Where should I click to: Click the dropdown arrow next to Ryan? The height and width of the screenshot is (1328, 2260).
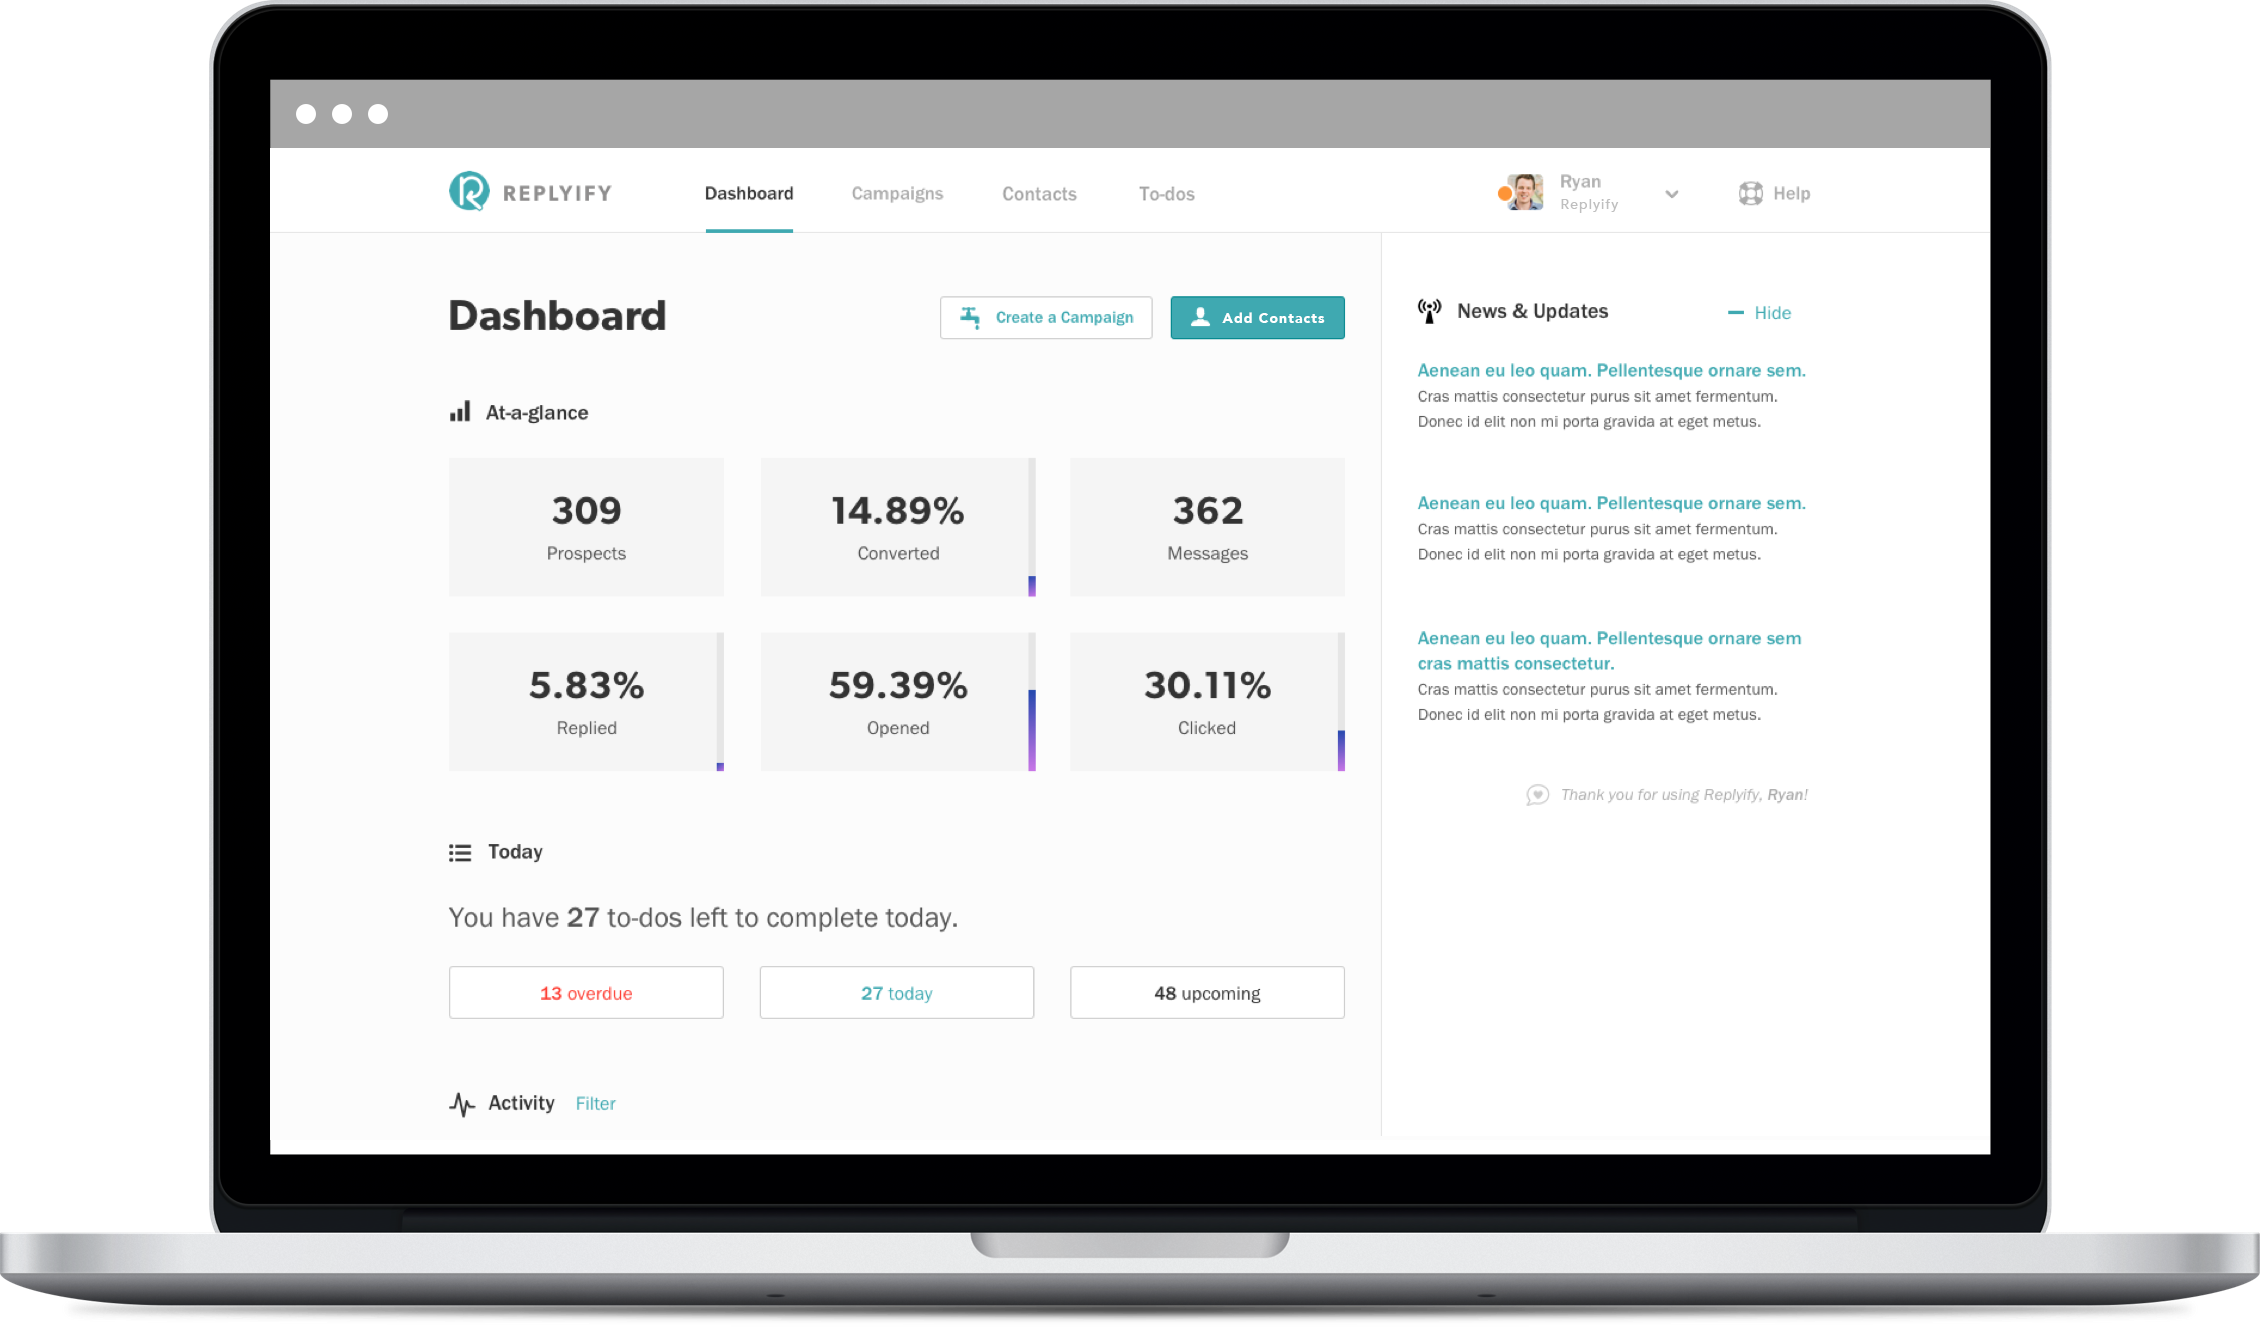tap(1671, 194)
